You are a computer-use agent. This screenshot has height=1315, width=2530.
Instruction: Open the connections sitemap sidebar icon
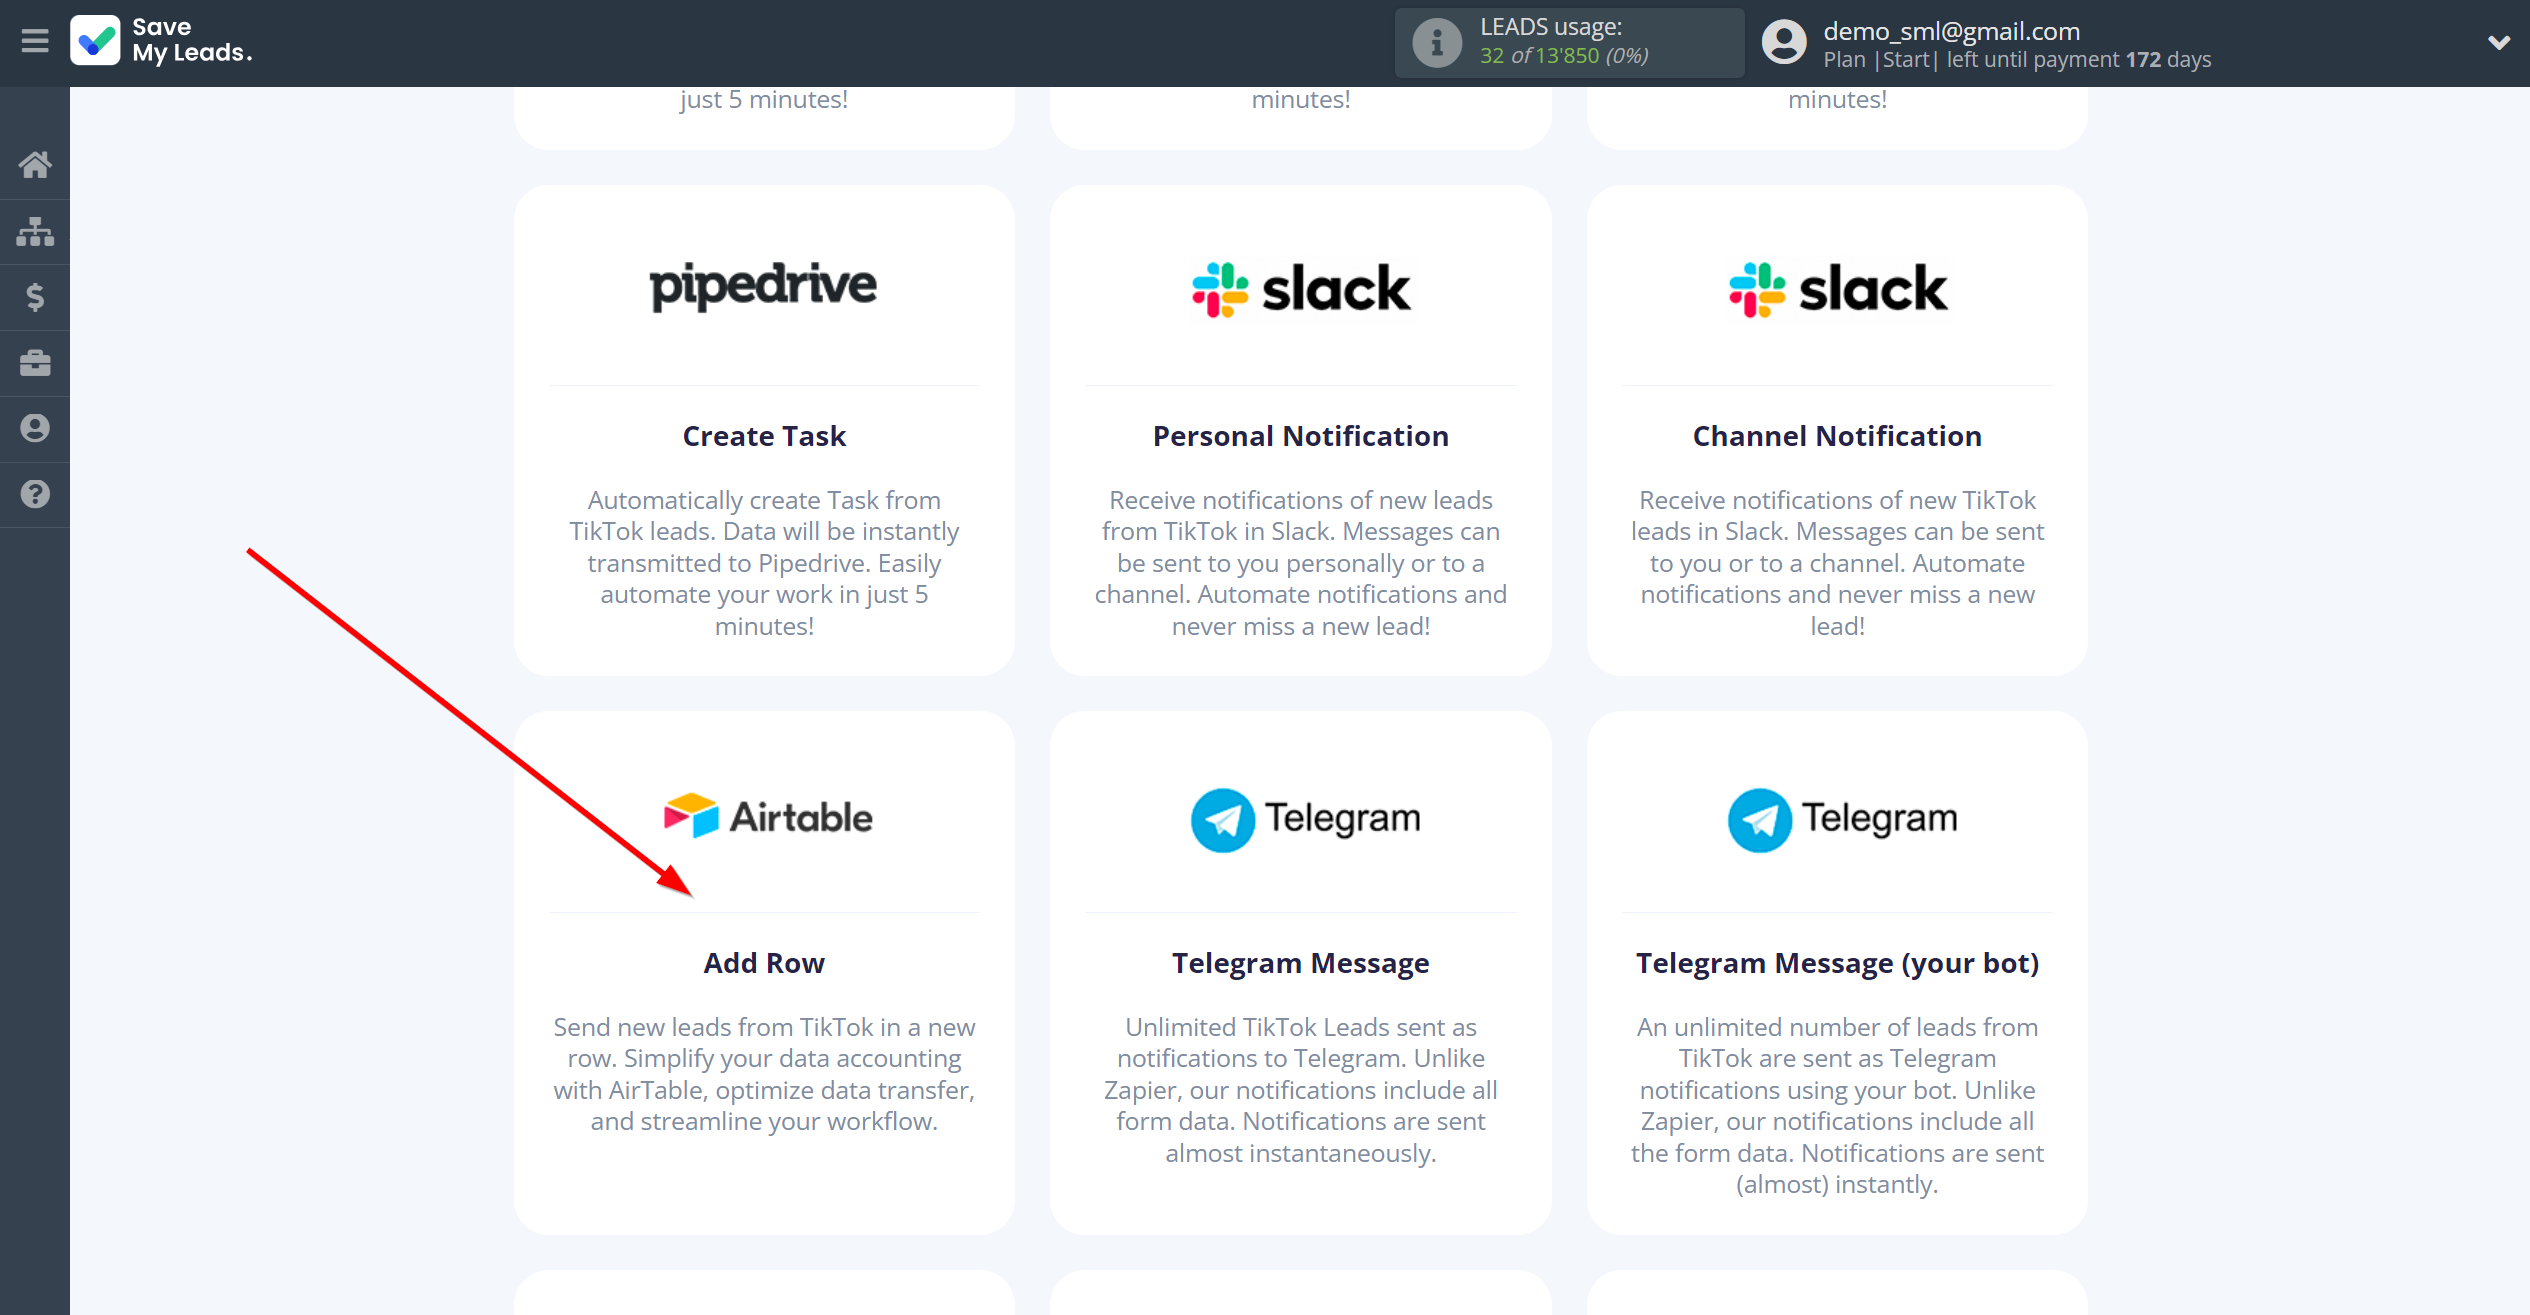coord(35,231)
